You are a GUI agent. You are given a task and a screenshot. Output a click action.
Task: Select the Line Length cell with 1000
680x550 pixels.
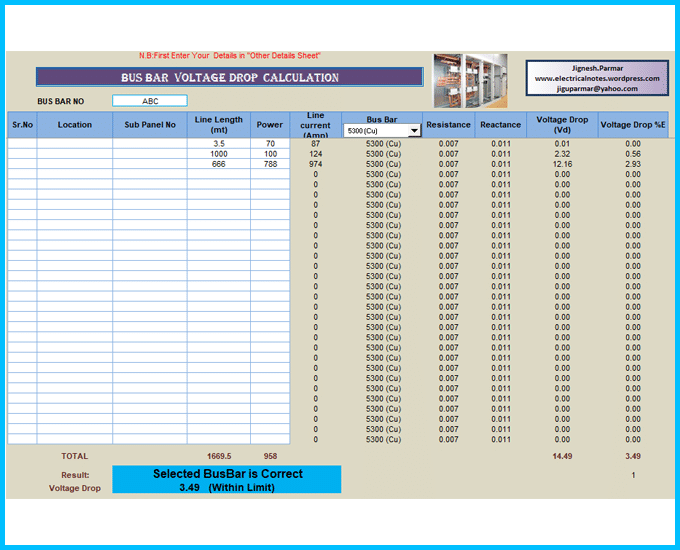(219, 154)
